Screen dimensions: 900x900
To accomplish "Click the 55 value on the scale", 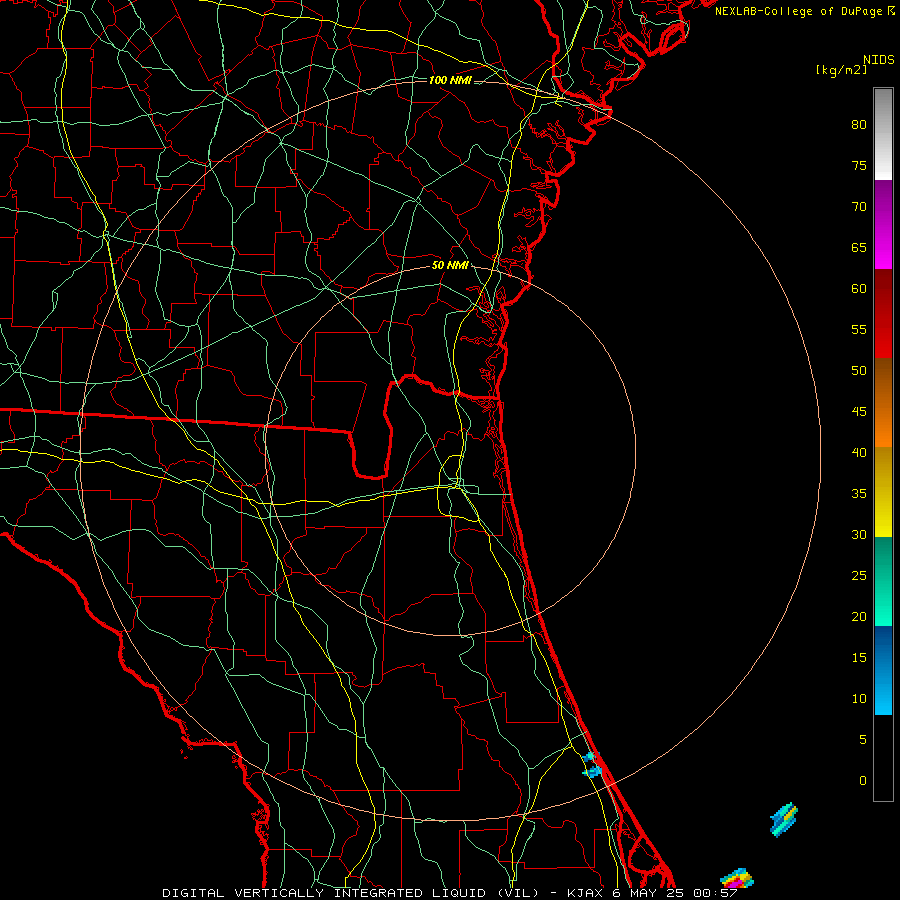I will click(x=859, y=329).
